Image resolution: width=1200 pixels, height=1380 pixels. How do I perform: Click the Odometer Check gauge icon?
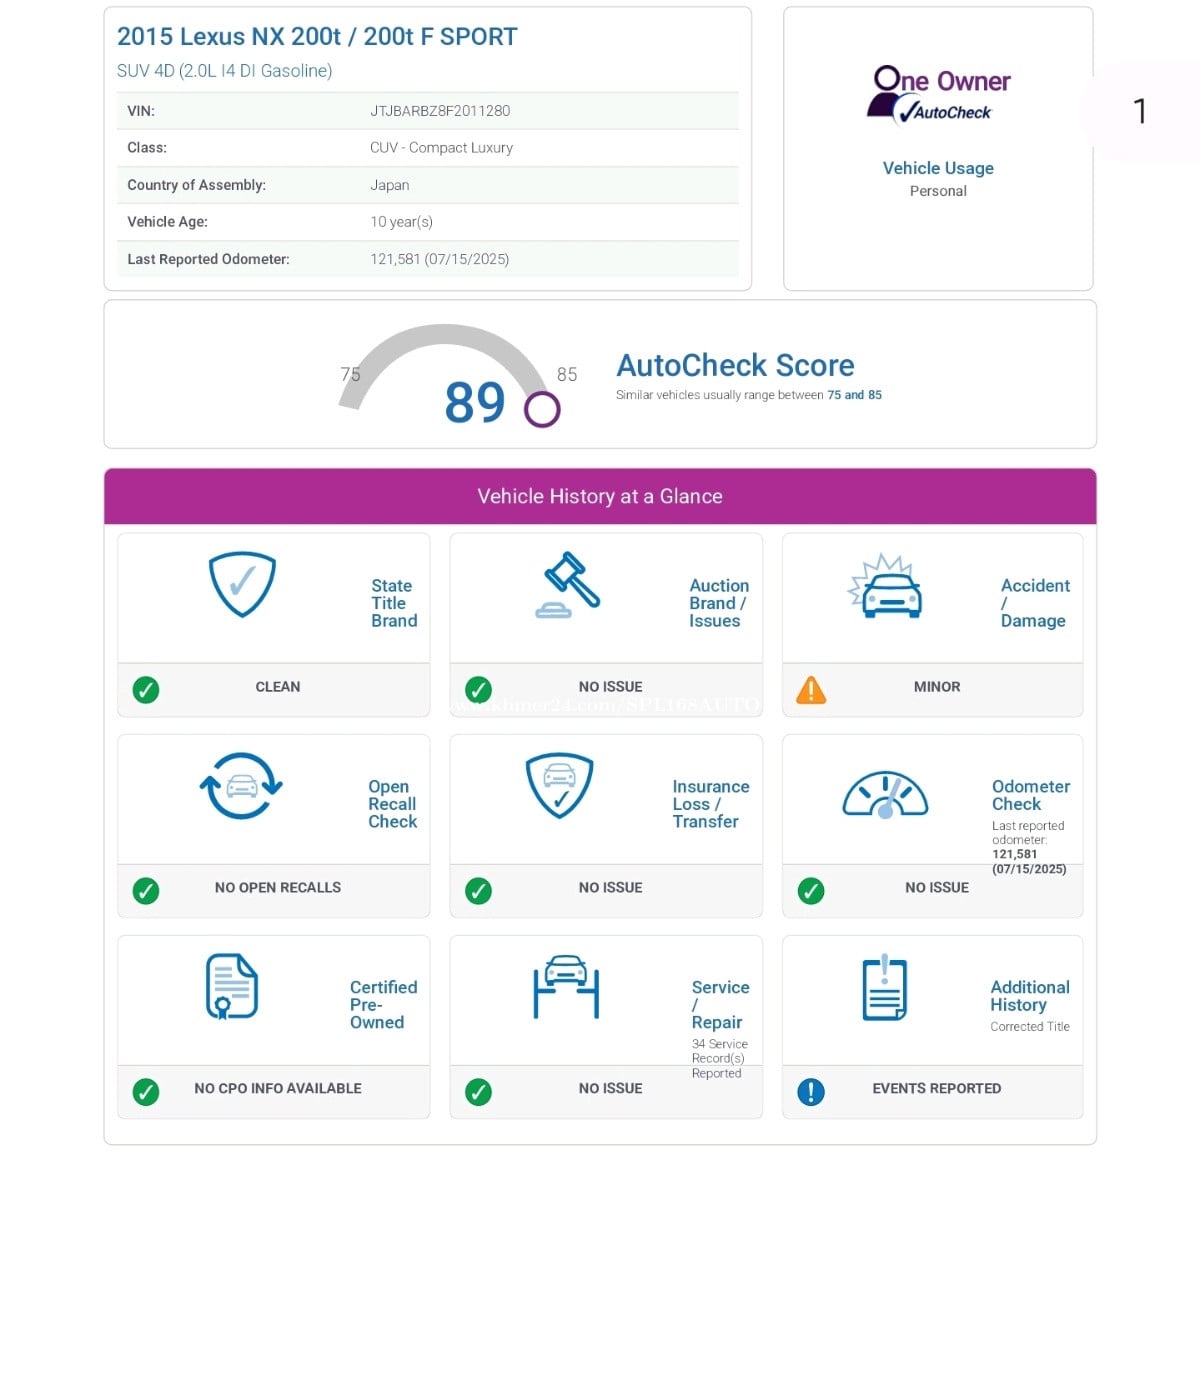point(885,795)
